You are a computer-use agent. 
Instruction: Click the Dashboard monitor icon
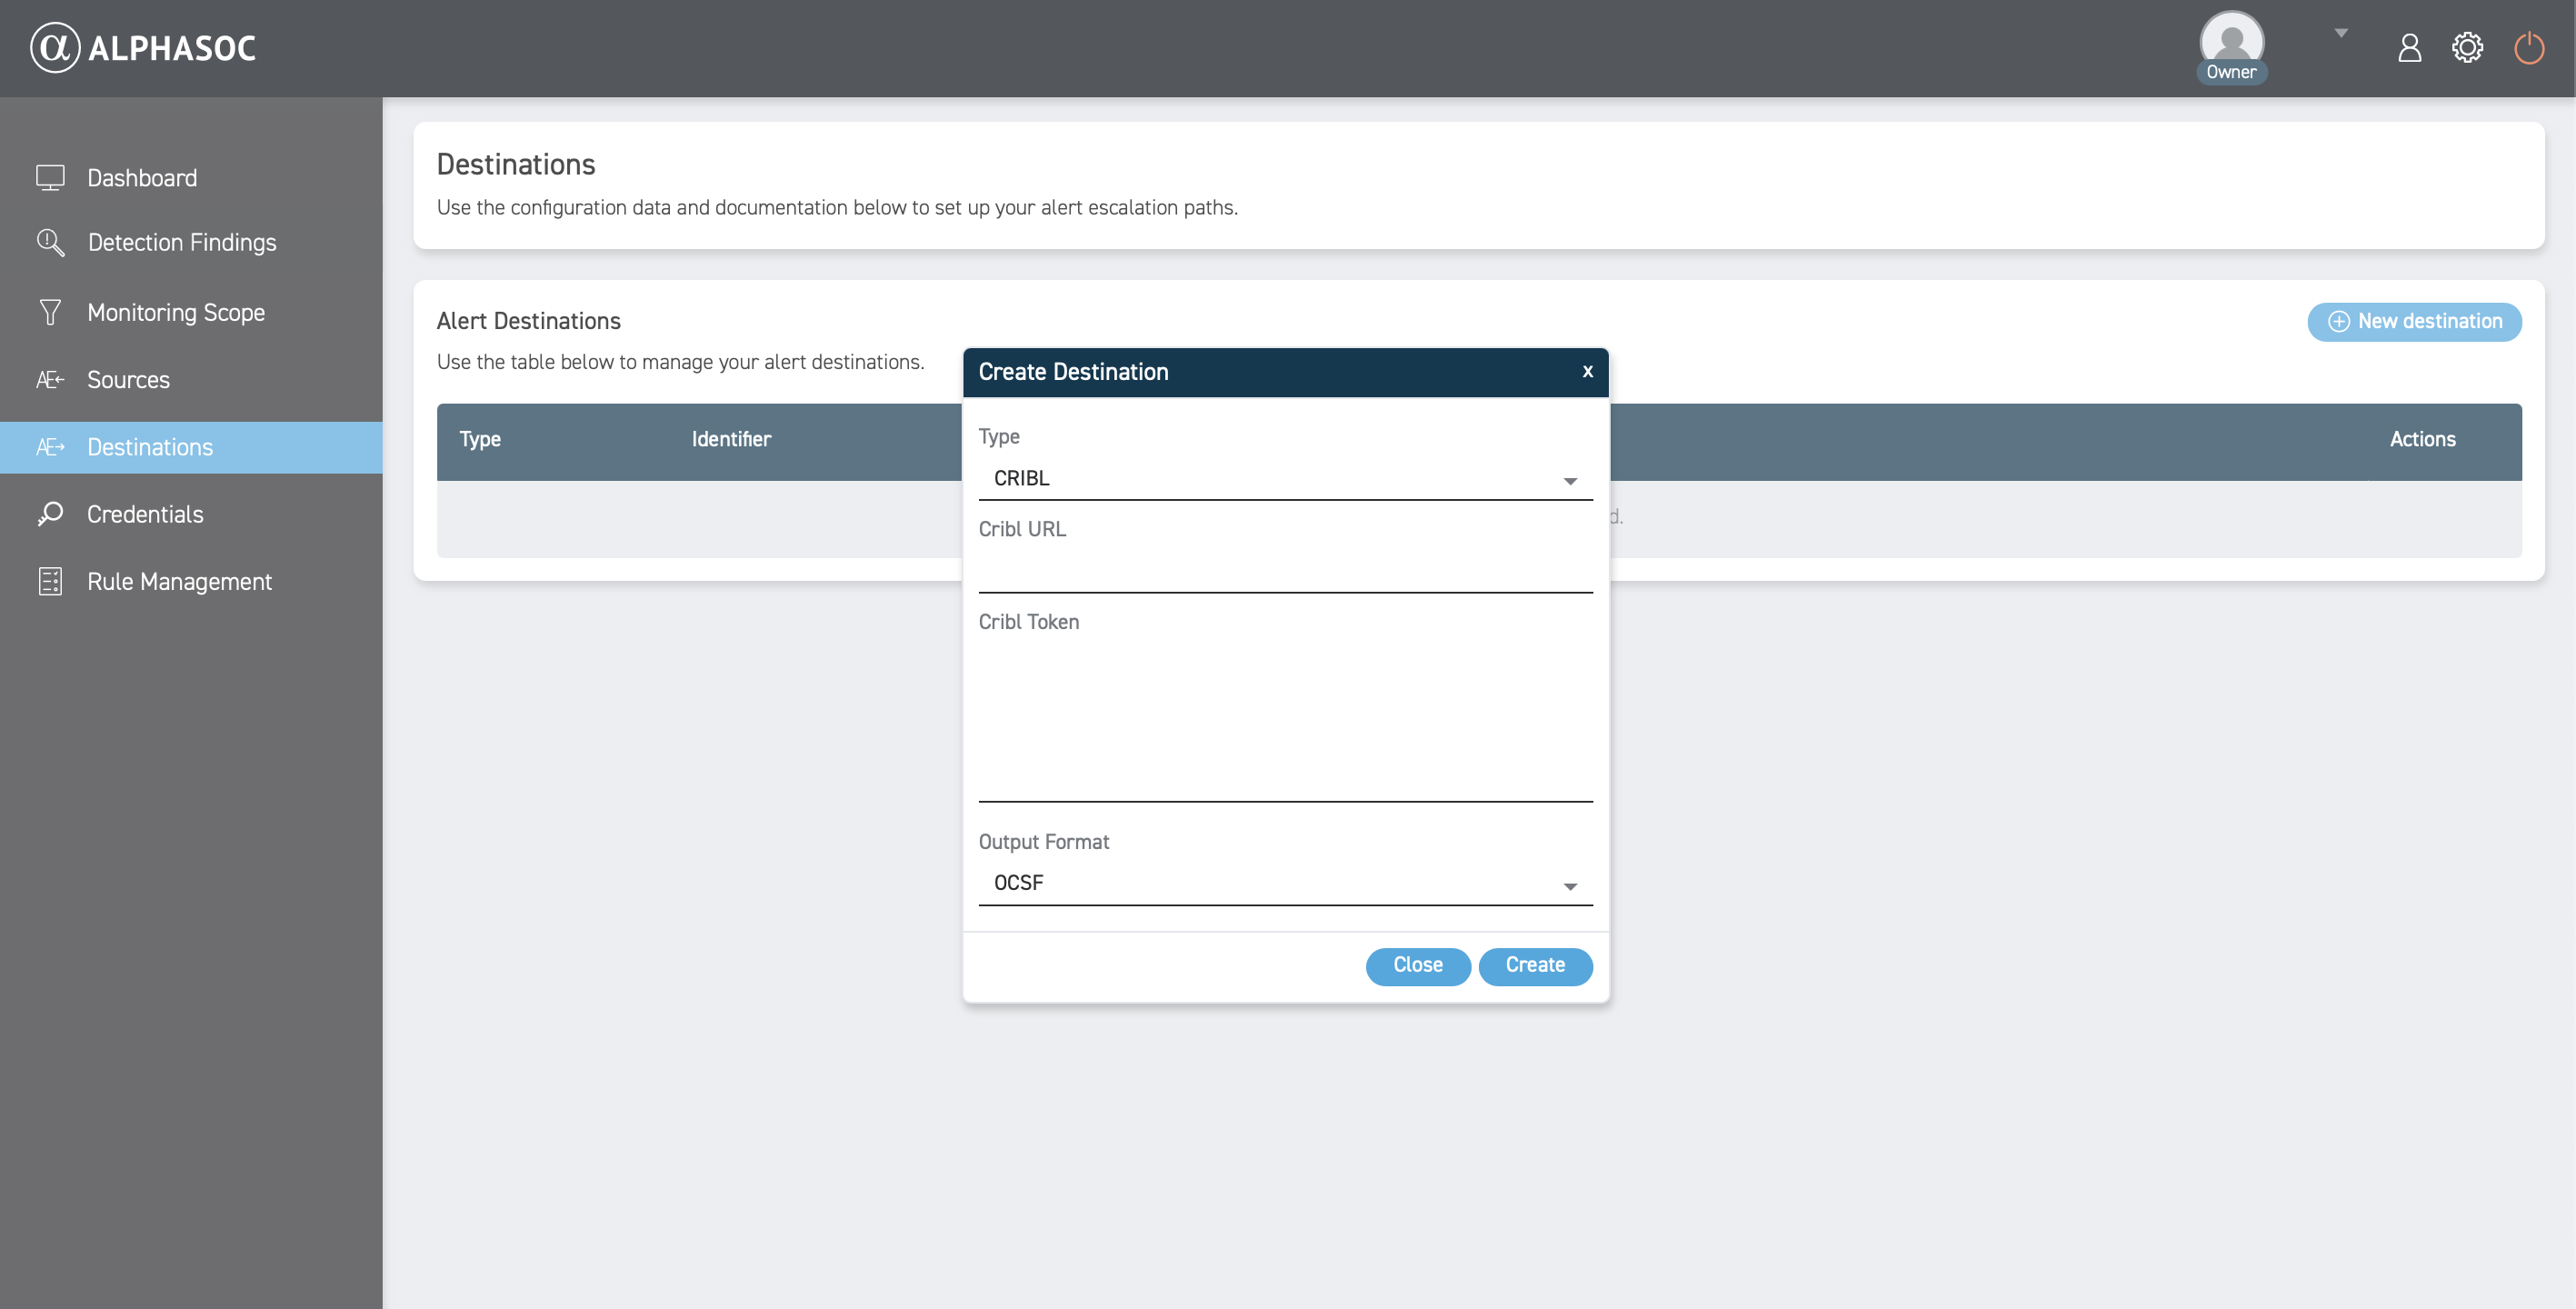(50, 178)
